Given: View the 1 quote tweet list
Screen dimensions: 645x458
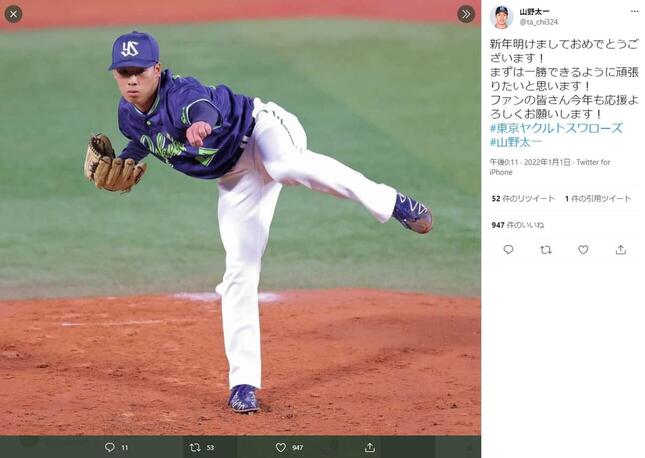Looking at the screenshot, I should click(598, 199).
